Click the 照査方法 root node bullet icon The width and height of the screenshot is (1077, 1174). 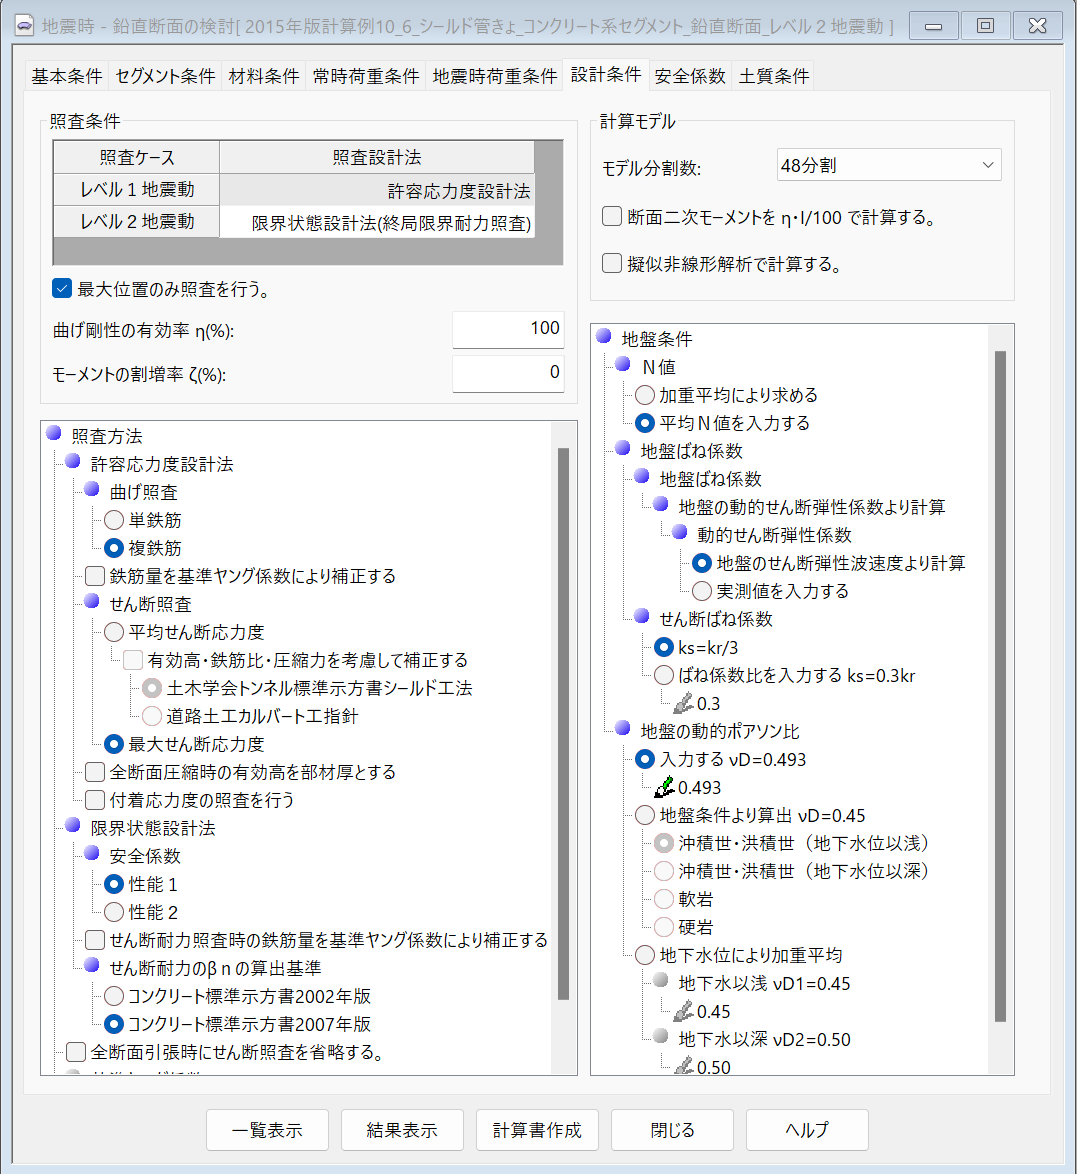[54, 435]
